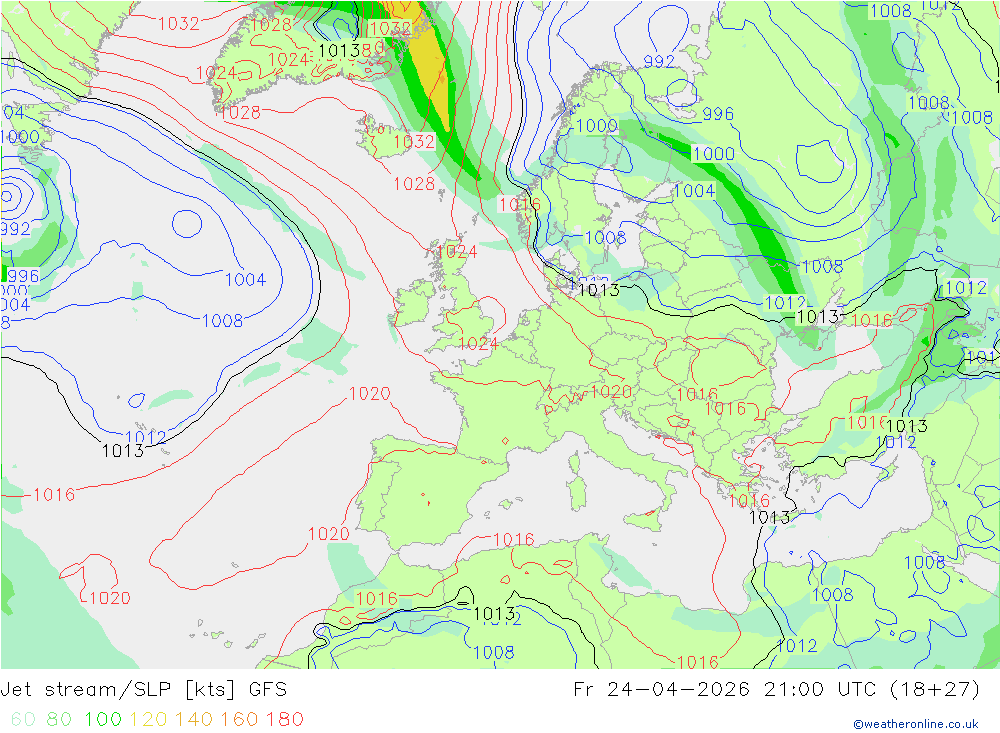Select the 140 knots legend value
This screenshot has height=733, width=1000.
pos(194,719)
